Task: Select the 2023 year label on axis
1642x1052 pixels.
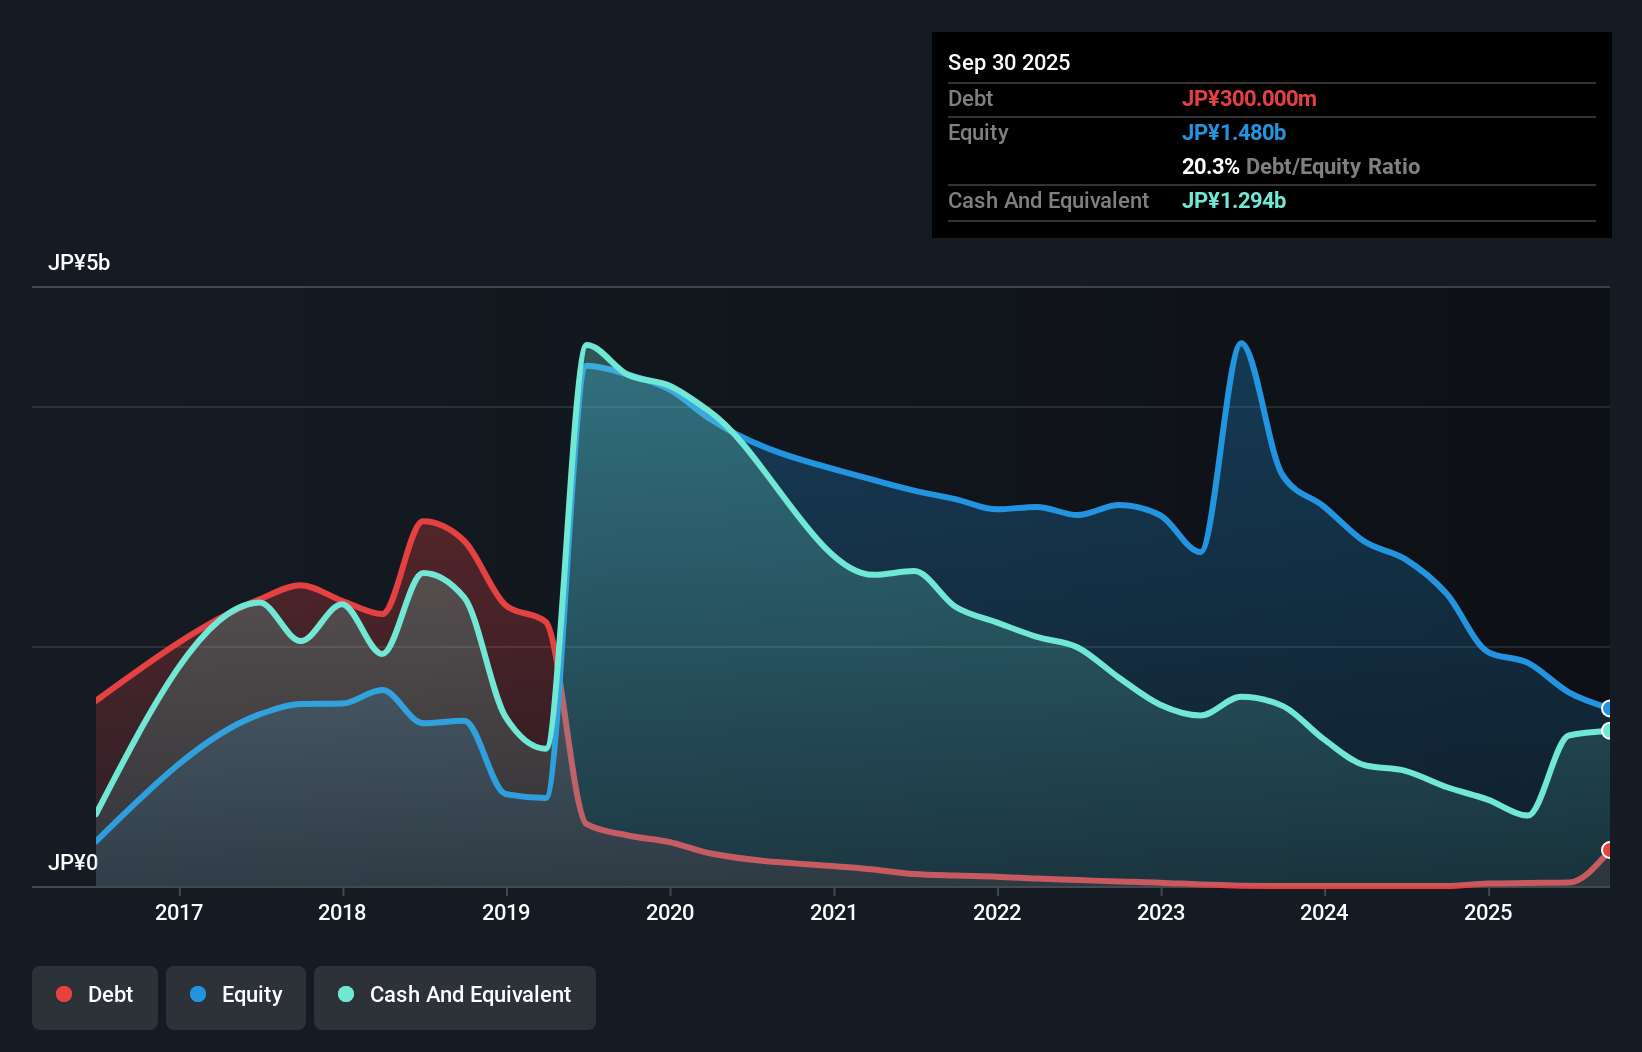Action: pyautogui.click(x=1160, y=912)
